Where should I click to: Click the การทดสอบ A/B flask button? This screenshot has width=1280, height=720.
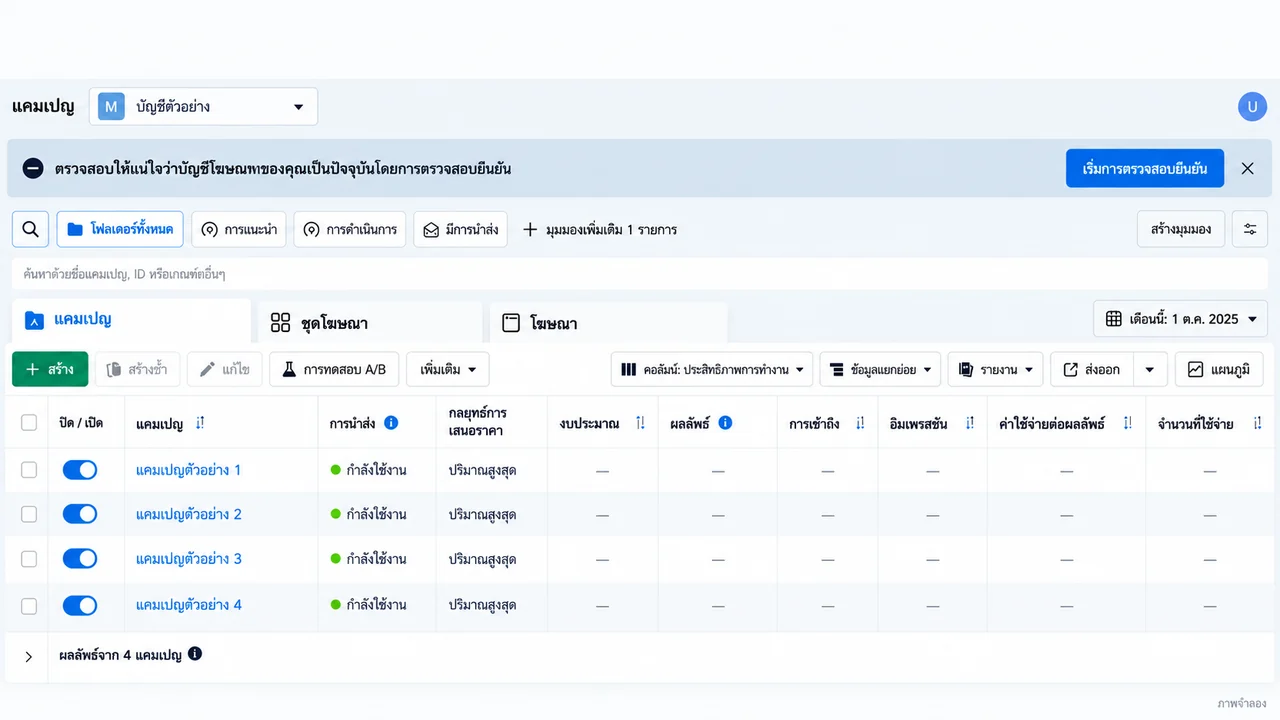335,369
